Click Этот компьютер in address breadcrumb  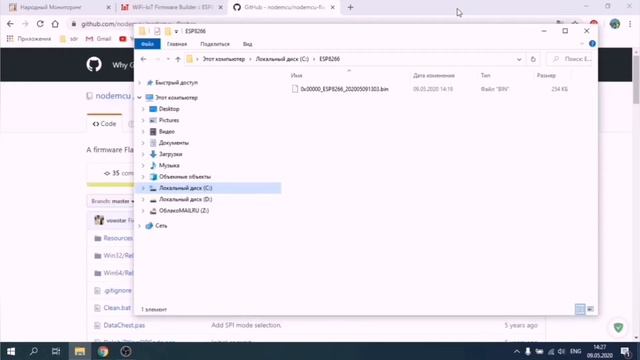coord(224,59)
